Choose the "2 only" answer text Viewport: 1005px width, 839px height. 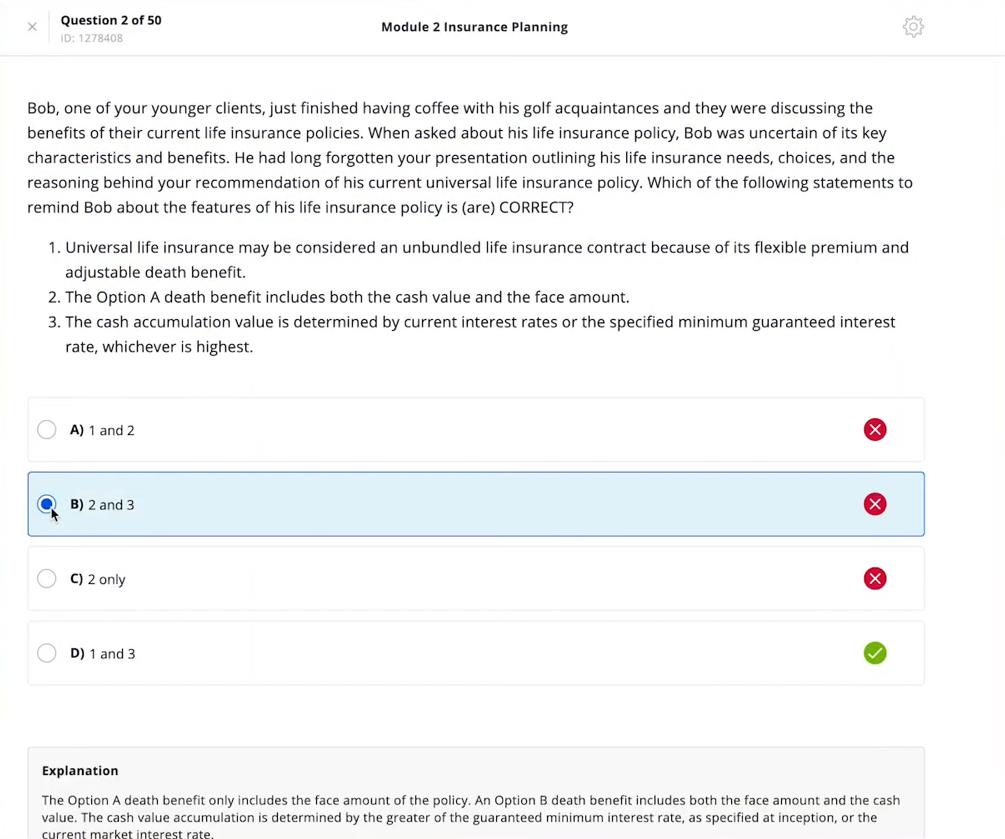106,580
